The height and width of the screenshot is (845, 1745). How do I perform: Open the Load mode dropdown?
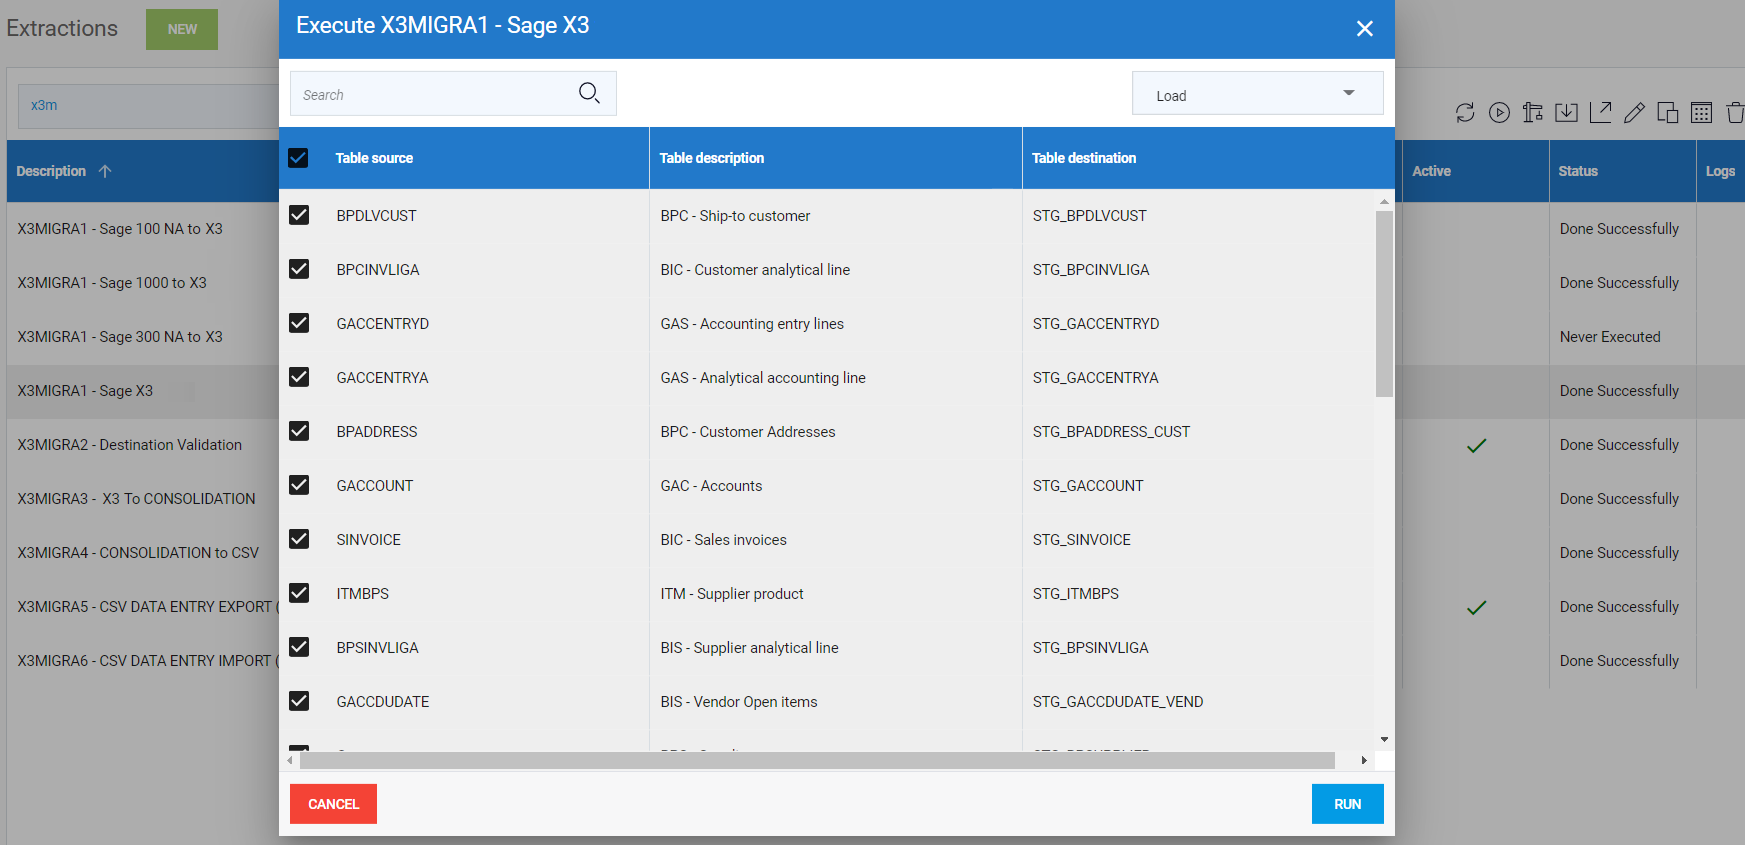tap(1257, 94)
